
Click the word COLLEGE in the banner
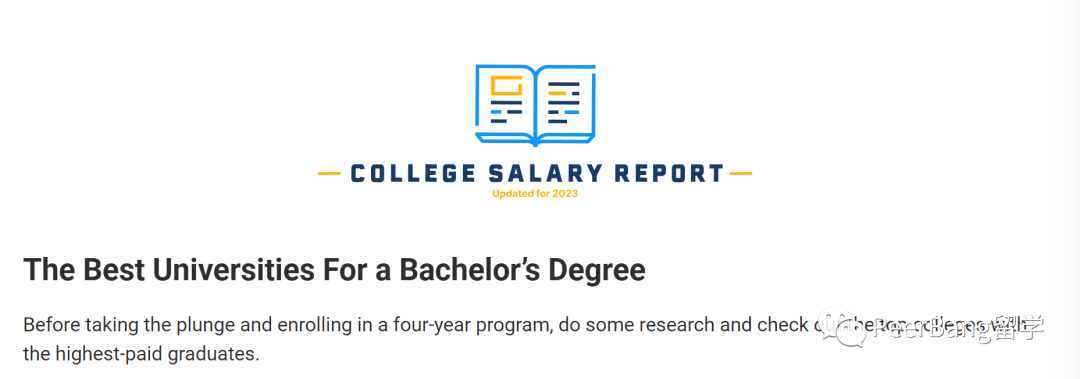[413, 174]
